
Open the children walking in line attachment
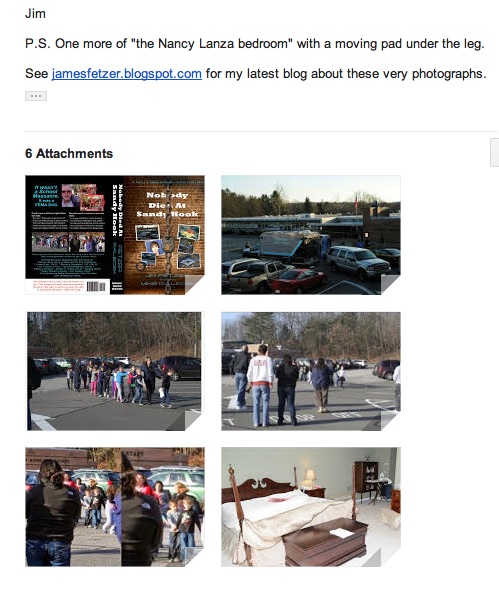[x=115, y=371]
